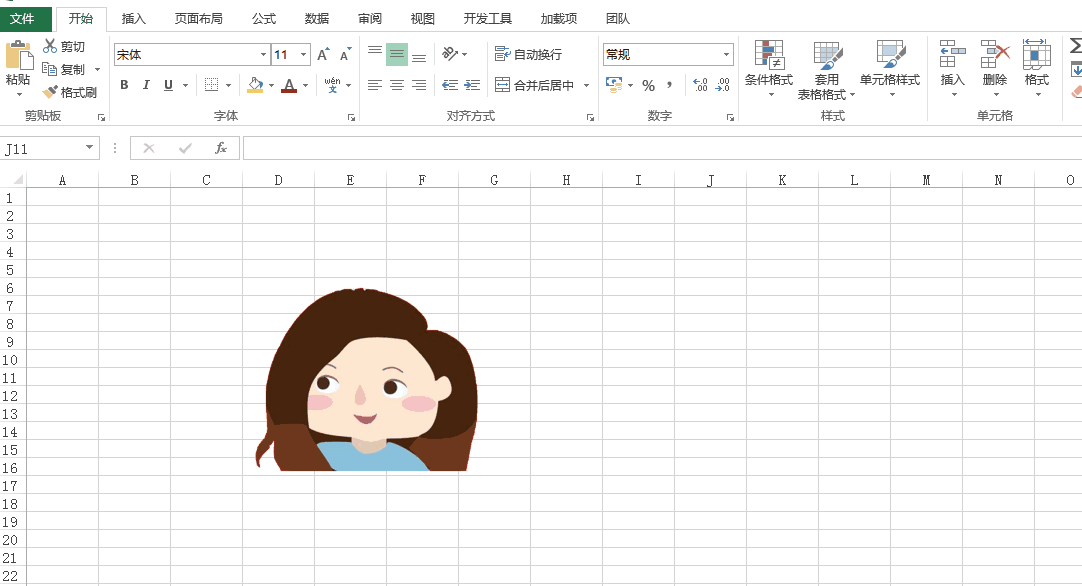
Task: Expand the font color dropdown arrow
Action: pyautogui.click(x=305, y=86)
